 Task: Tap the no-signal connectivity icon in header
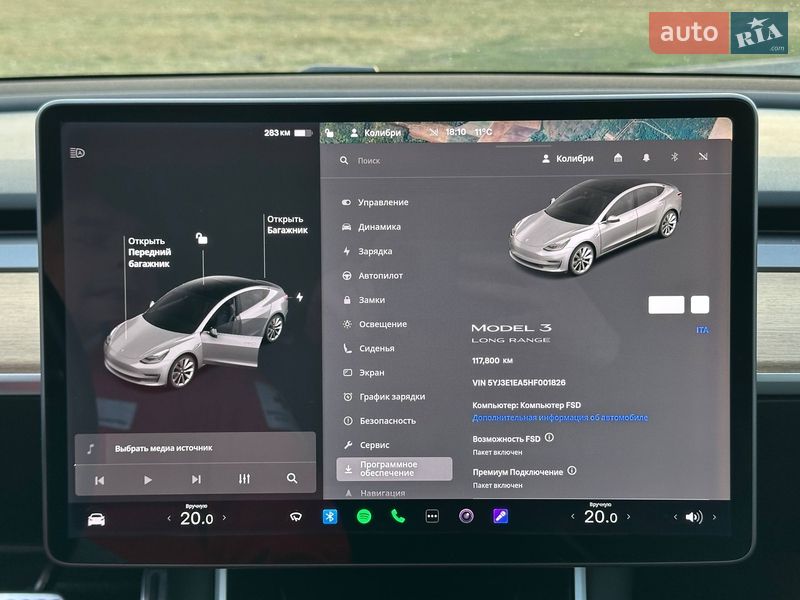point(703,157)
